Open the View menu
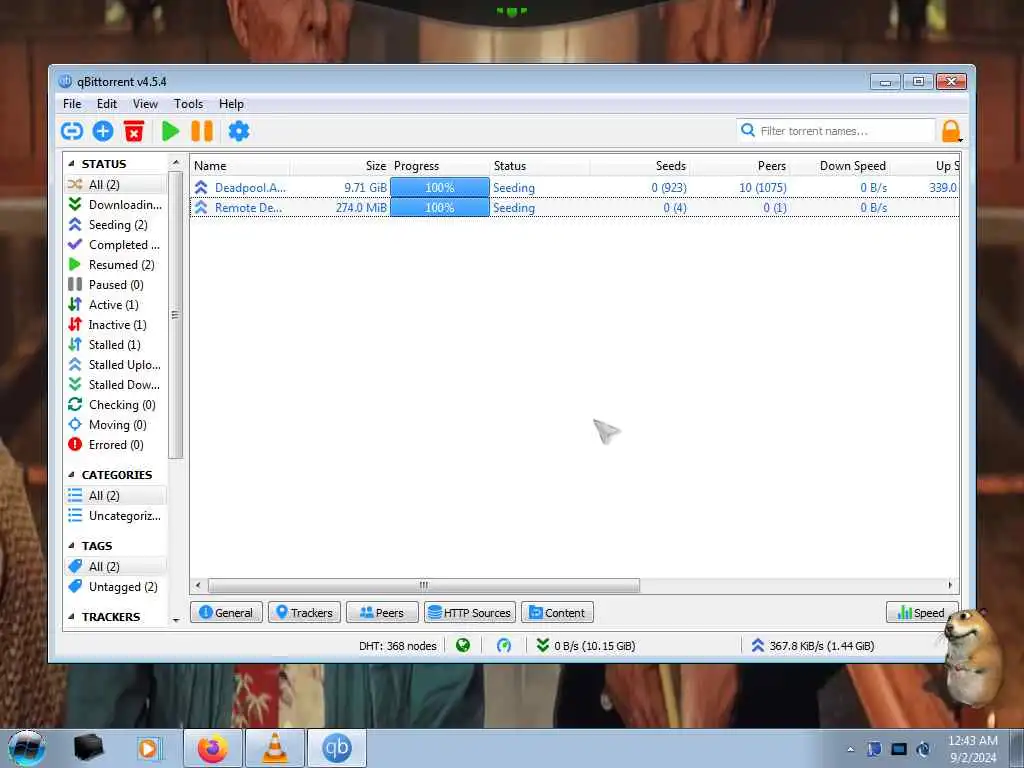 145,104
